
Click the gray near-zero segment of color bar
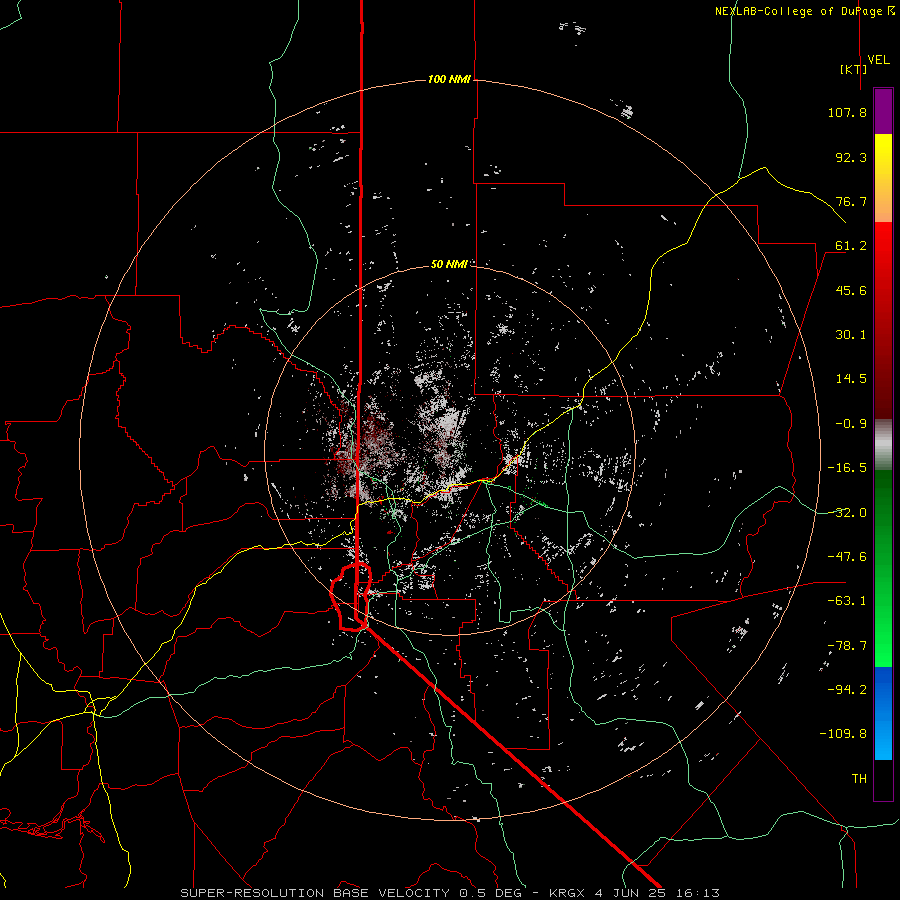click(883, 445)
